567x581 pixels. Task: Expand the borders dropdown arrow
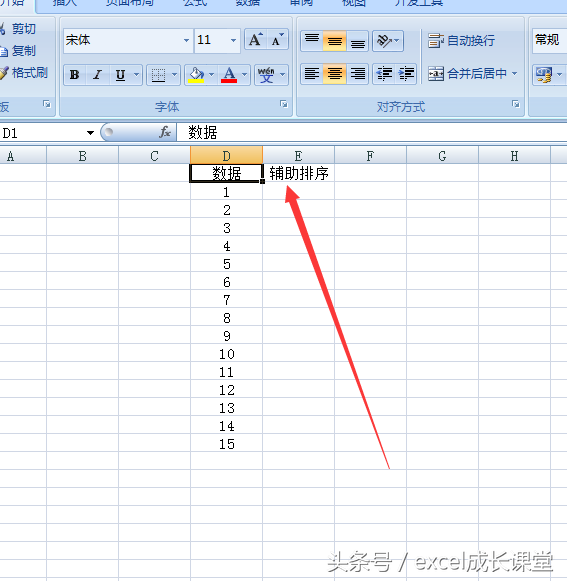pos(175,75)
